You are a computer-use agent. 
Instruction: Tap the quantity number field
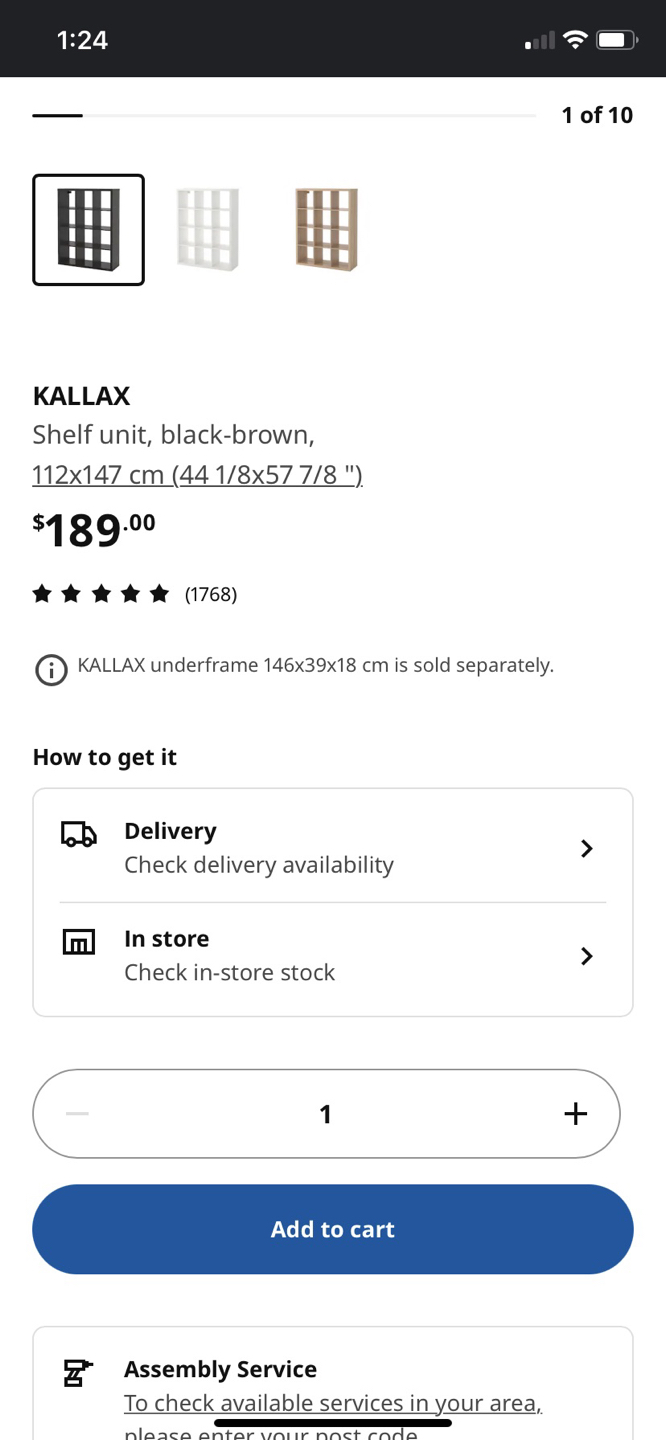click(x=325, y=1114)
